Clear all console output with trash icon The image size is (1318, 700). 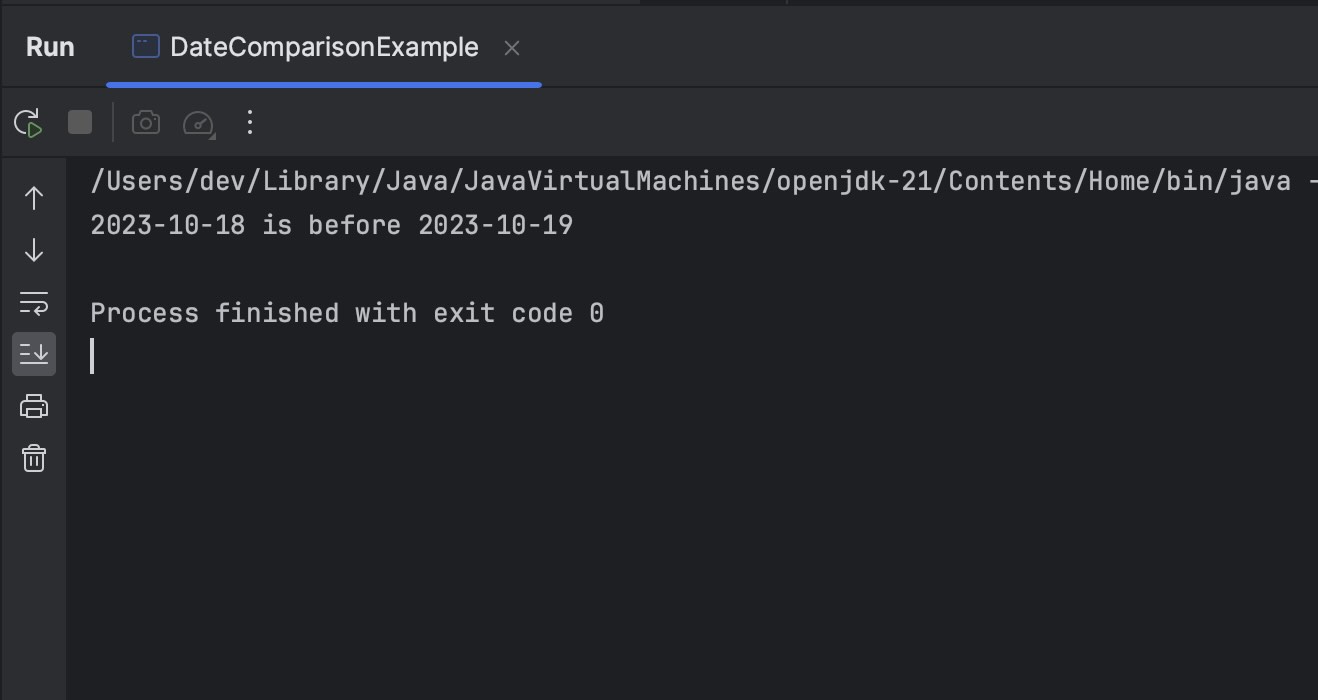pyautogui.click(x=33, y=458)
